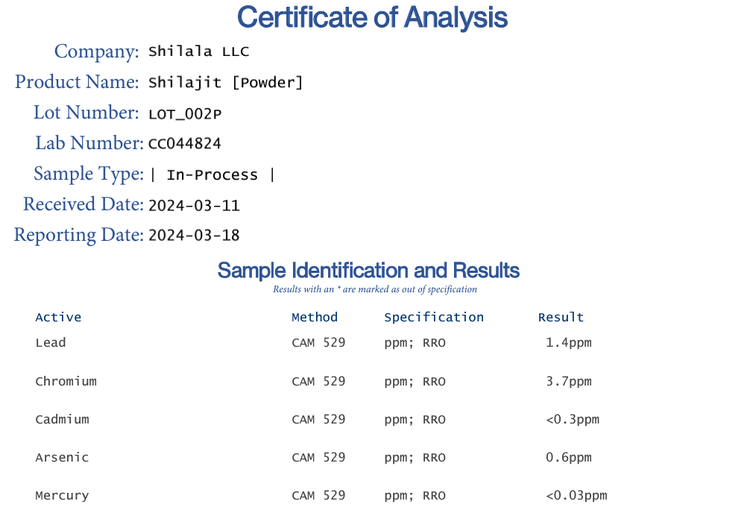Click the 'Company:' label
This screenshot has width=750, height=519.
pos(96,52)
